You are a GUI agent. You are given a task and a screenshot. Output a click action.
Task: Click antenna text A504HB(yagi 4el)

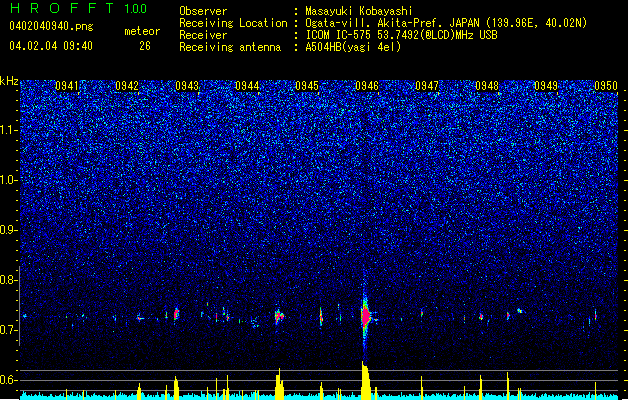point(353,47)
